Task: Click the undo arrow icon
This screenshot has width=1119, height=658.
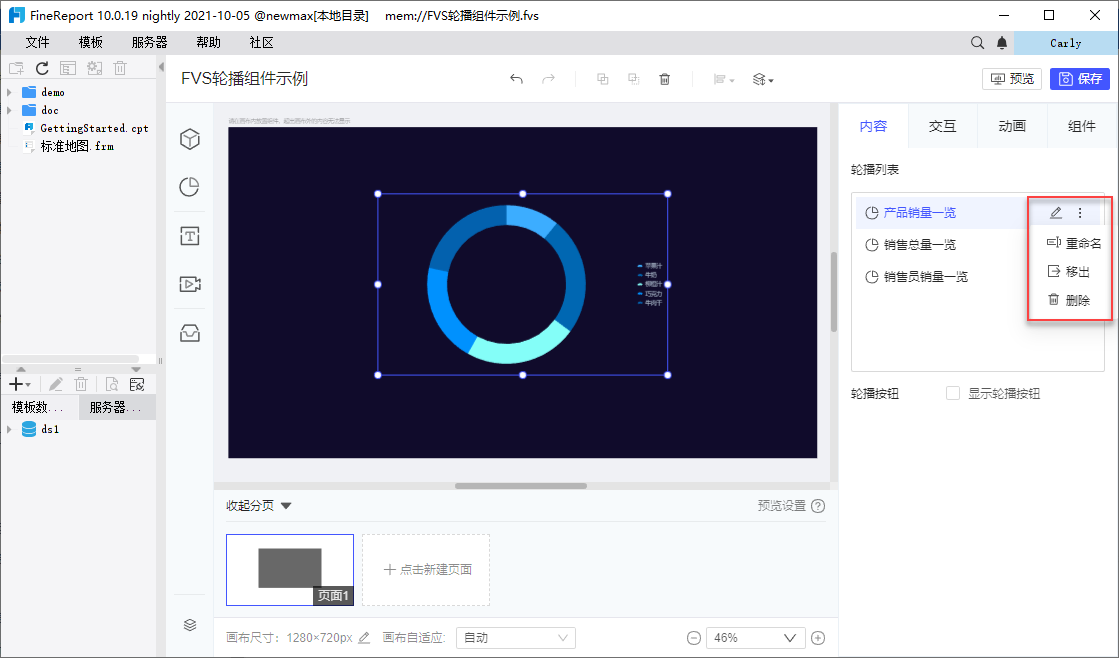Action: click(516, 79)
